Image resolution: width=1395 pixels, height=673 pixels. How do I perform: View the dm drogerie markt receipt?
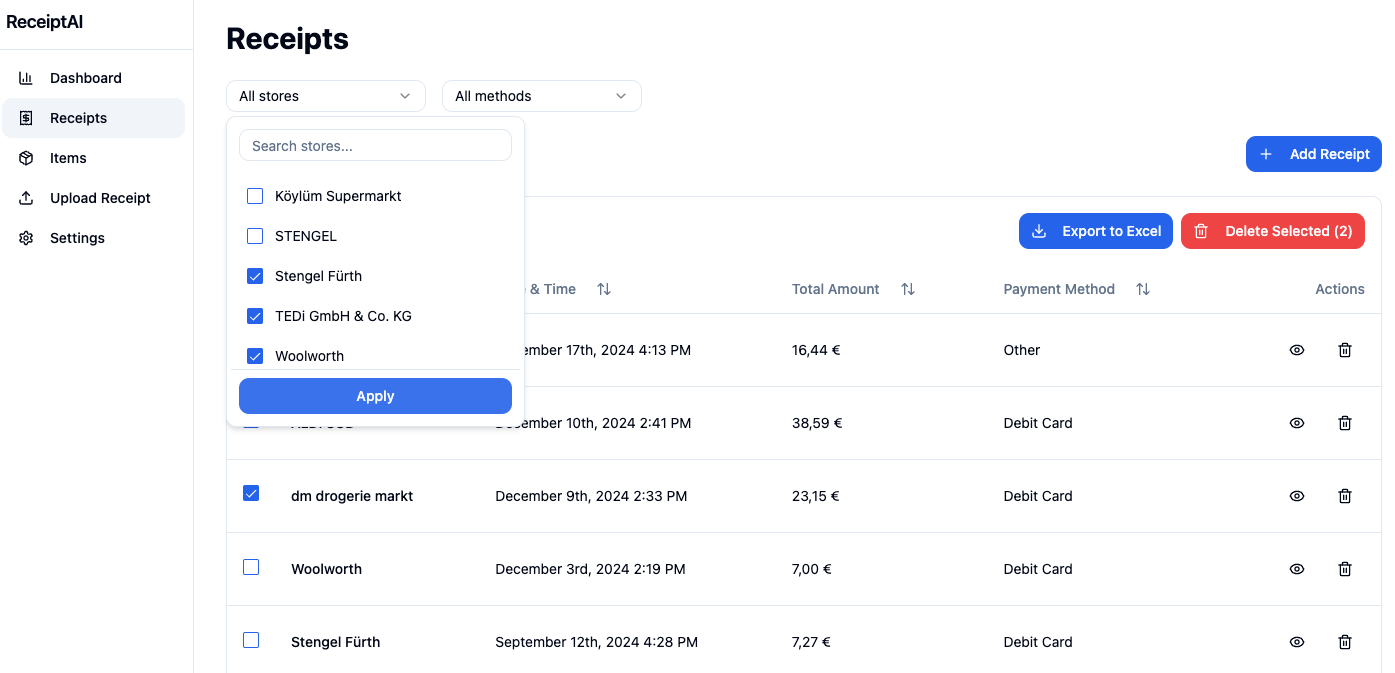click(x=1297, y=496)
